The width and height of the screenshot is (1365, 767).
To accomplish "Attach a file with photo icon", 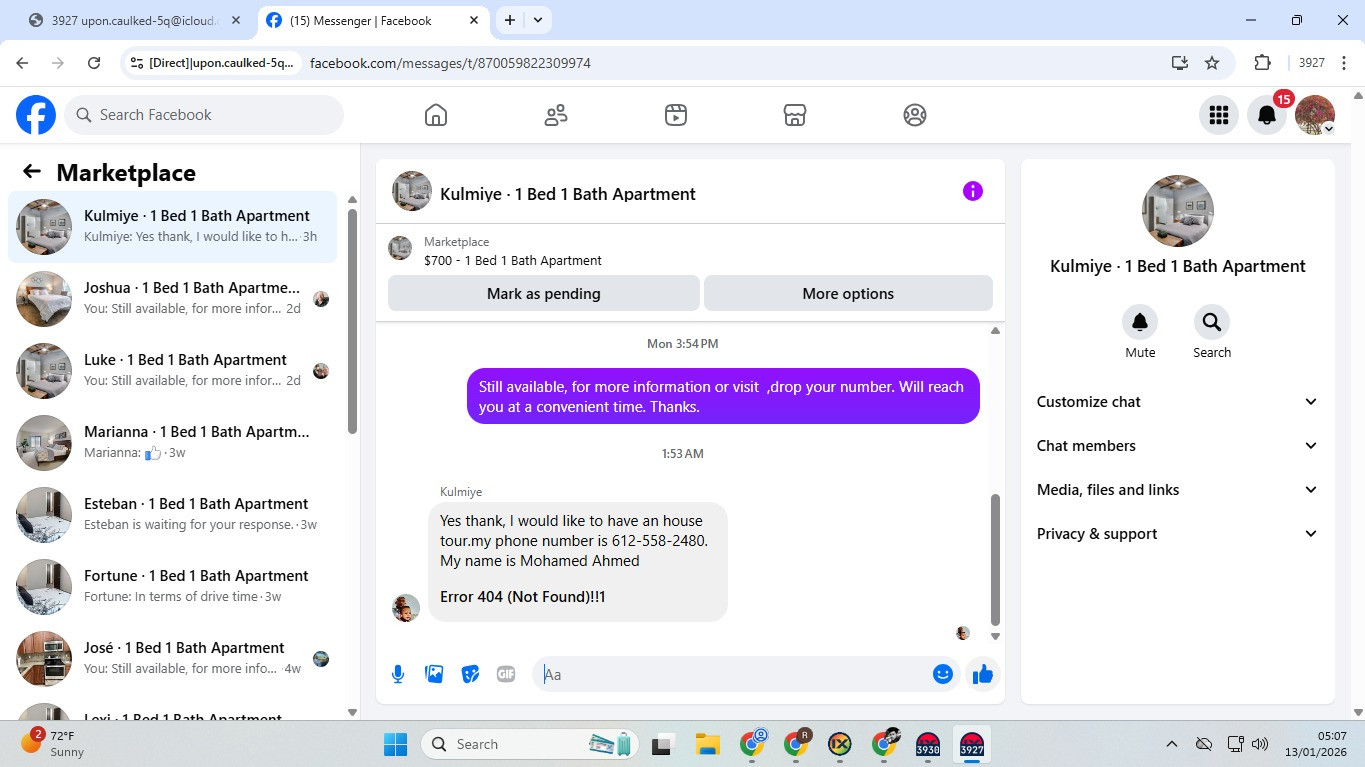I will point(434,674).
